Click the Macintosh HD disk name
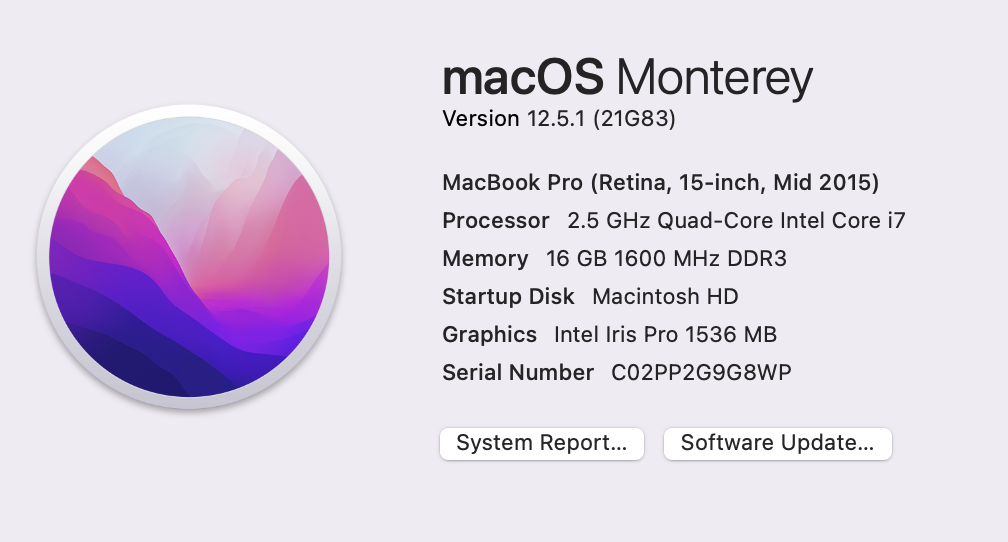The width and height of the screenshot is (1008, 542). [665, 296]
